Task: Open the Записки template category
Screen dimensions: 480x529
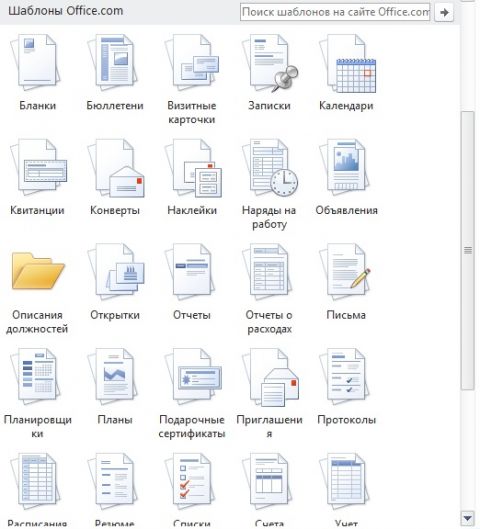Action: (269, 63)
